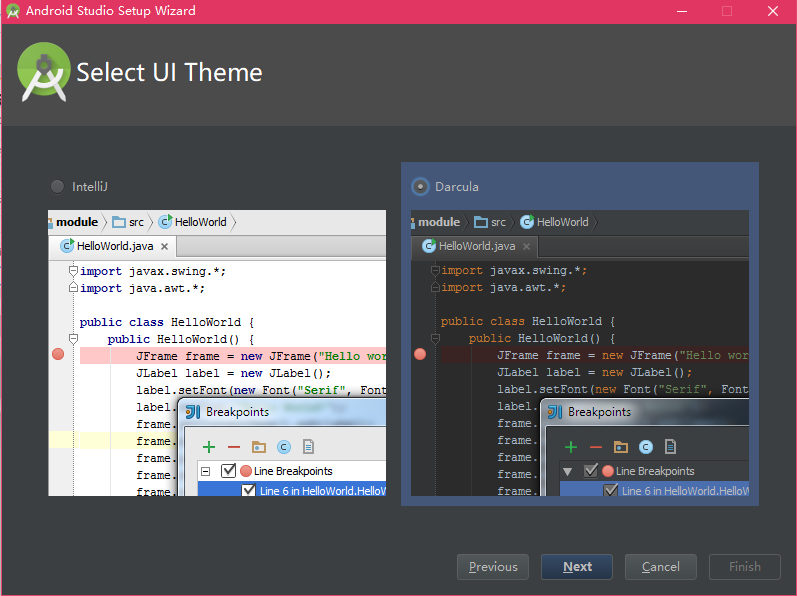The image size is (797, 596).
Task: Click green add breakpoint plus in Darcula preview
Action: (x=571, y=447)
